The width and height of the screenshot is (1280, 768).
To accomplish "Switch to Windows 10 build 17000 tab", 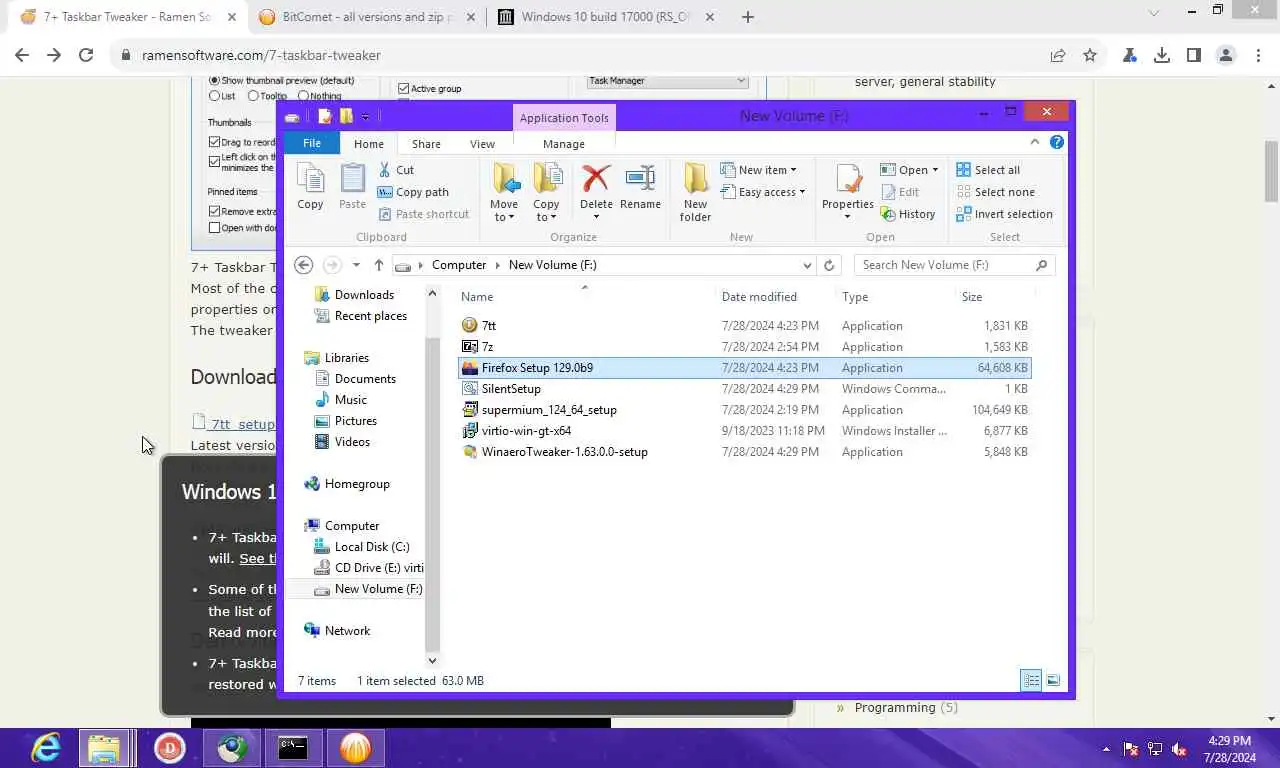I will (605, 17).
